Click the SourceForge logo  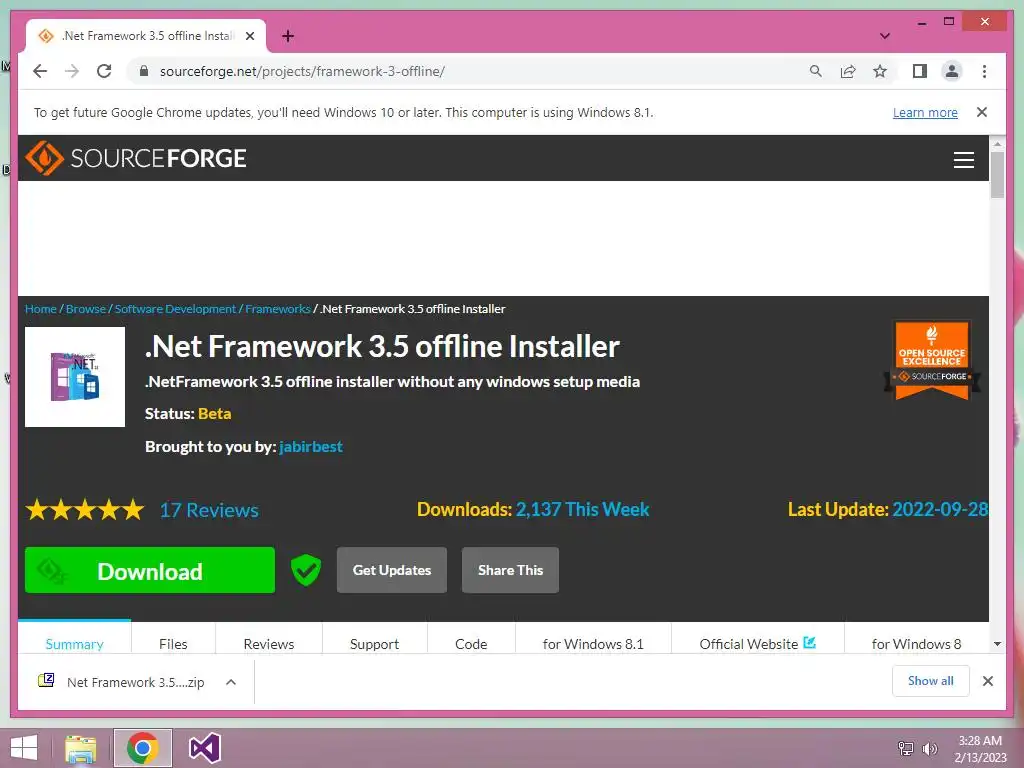click(x=135, y=158)
